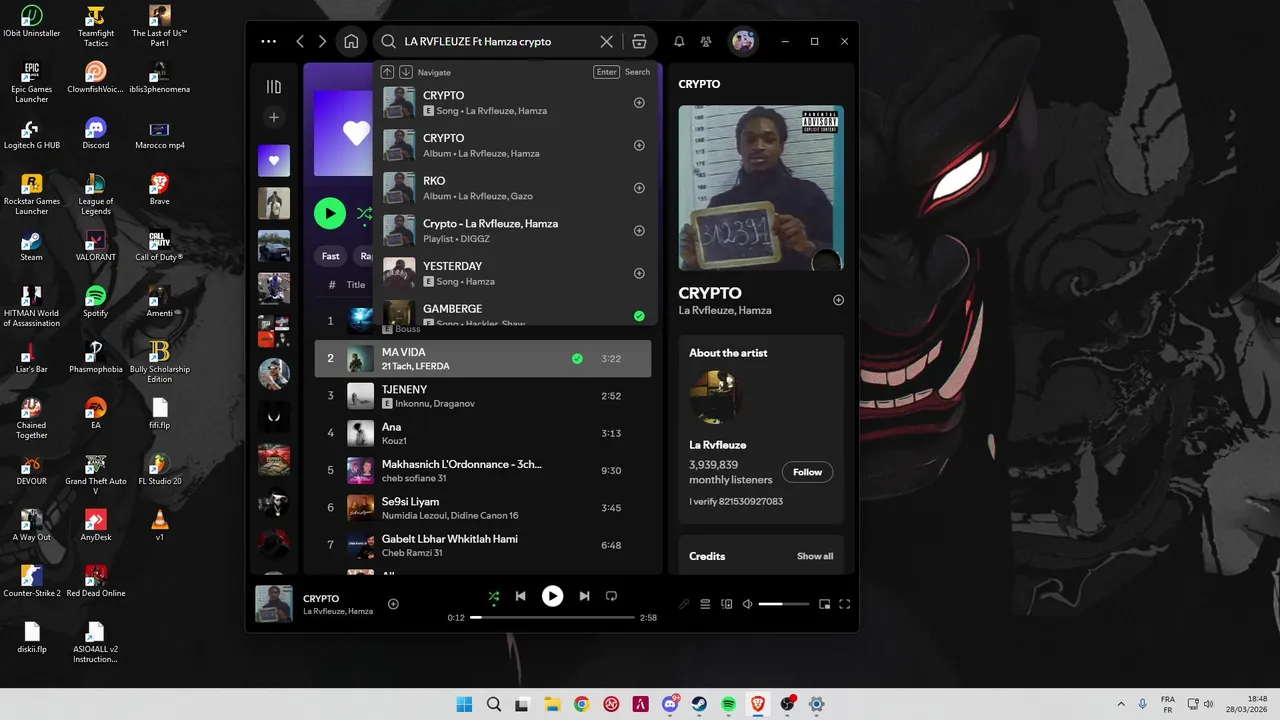Viewport: 1280px width, 720px height.
Task: Add now-playing CRYPTO to Liked Songs
Action: pos(393,604)
